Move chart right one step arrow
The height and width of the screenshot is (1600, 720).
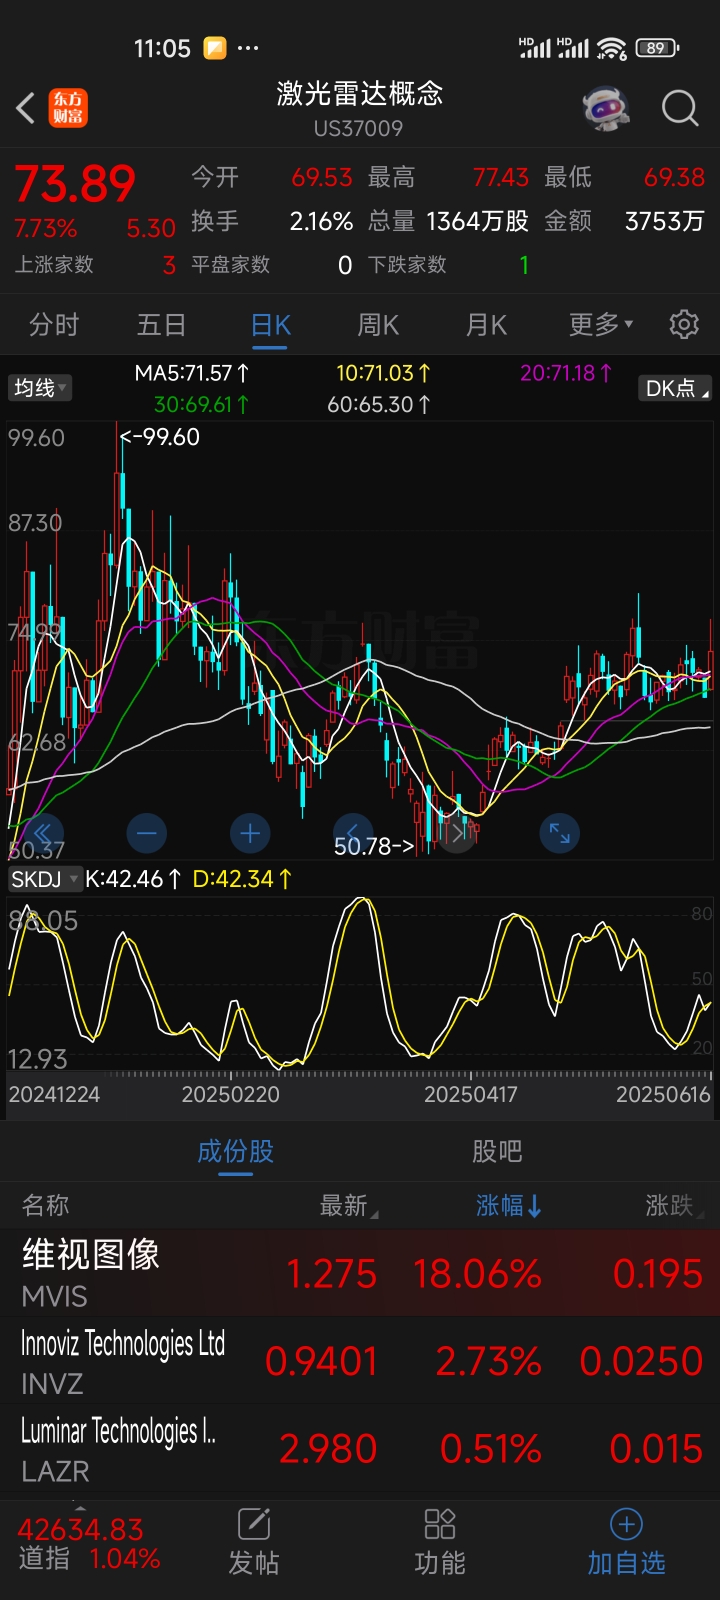click(457, 833)
